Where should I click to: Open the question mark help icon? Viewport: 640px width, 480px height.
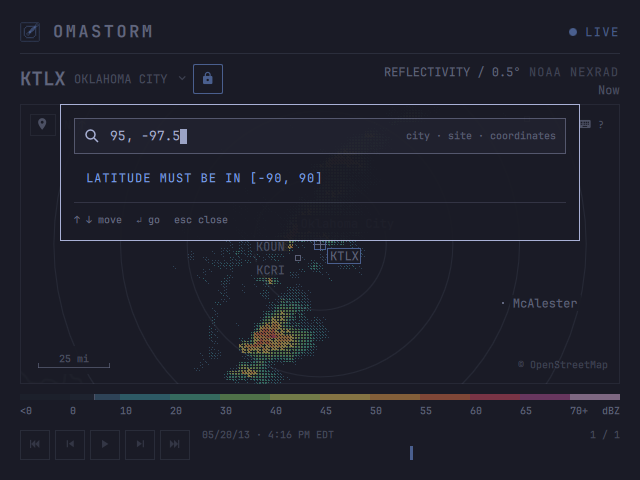[x=601, y=124]
